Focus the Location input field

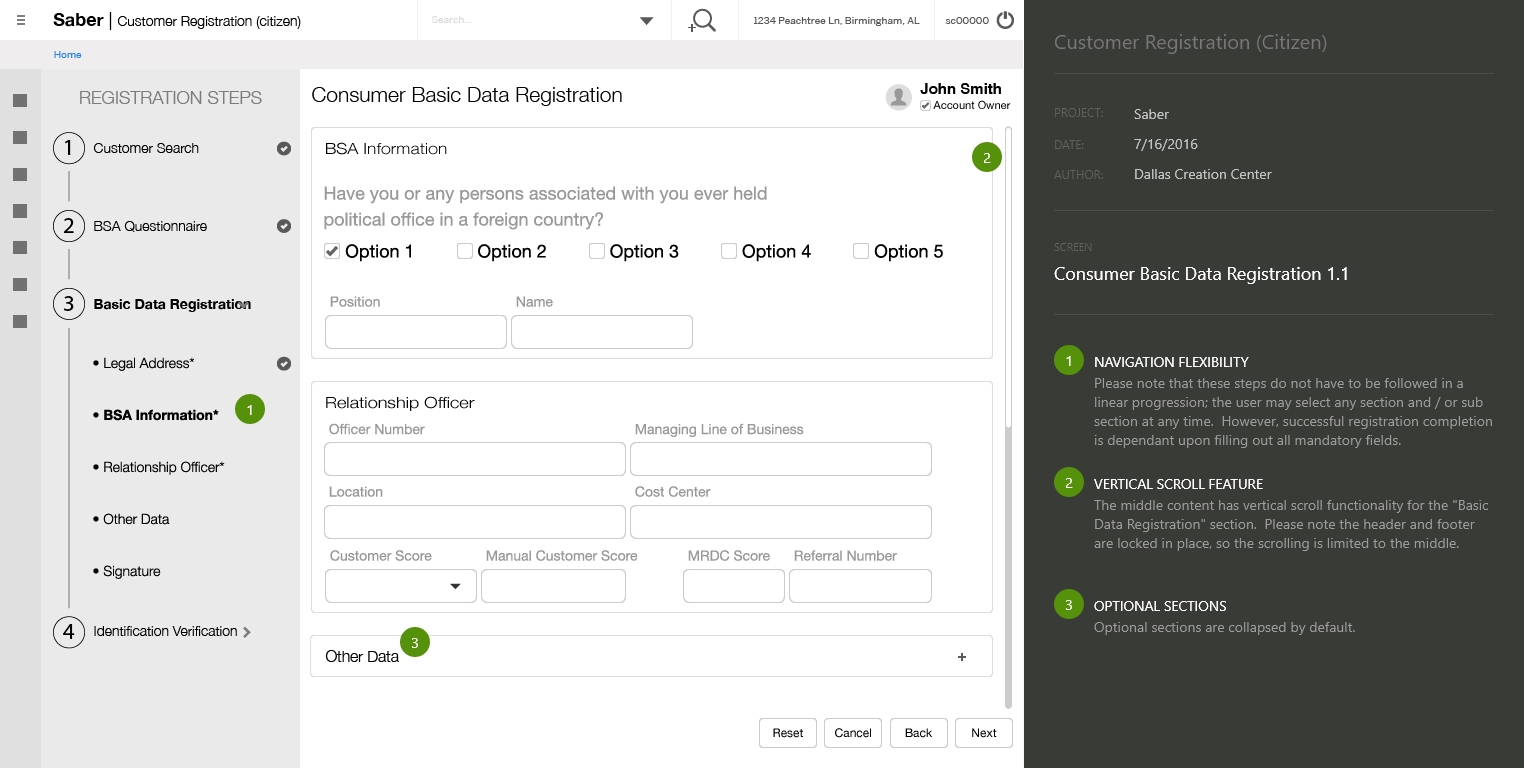point(475,522)
